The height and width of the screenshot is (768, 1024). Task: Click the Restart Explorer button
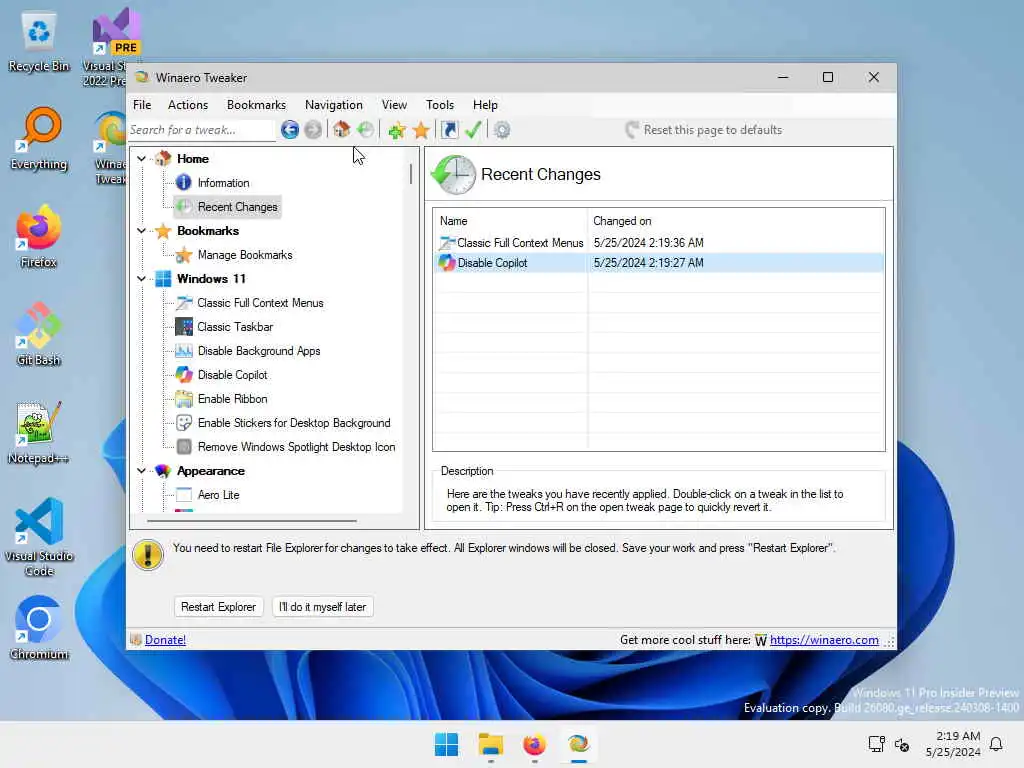coord(218,607)
